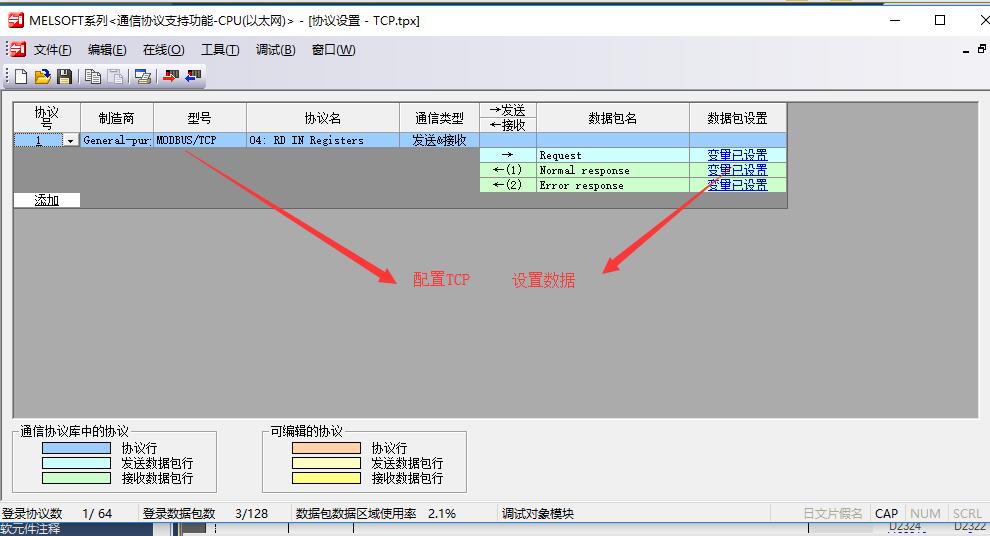Click the 调试对象模块 status bar entry

538,513
